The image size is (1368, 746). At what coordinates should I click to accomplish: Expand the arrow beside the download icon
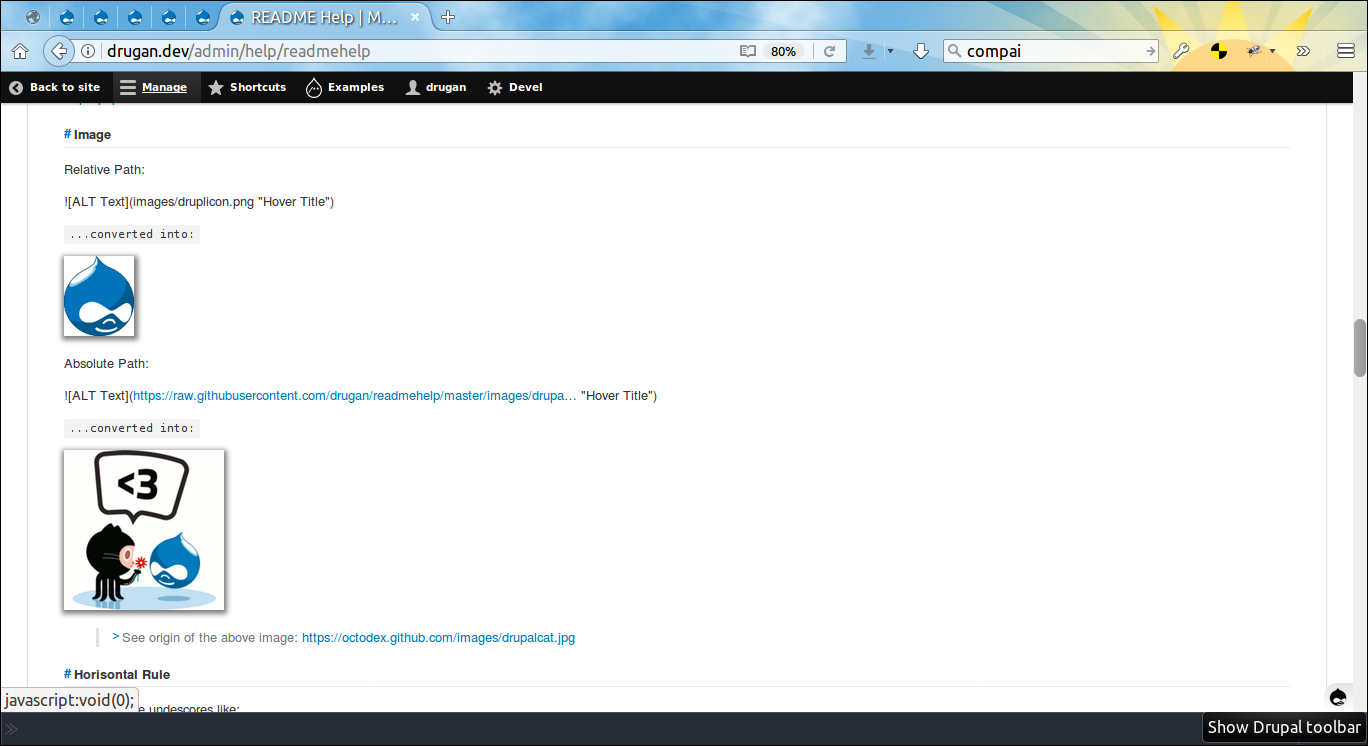click(x=890, y=51)
